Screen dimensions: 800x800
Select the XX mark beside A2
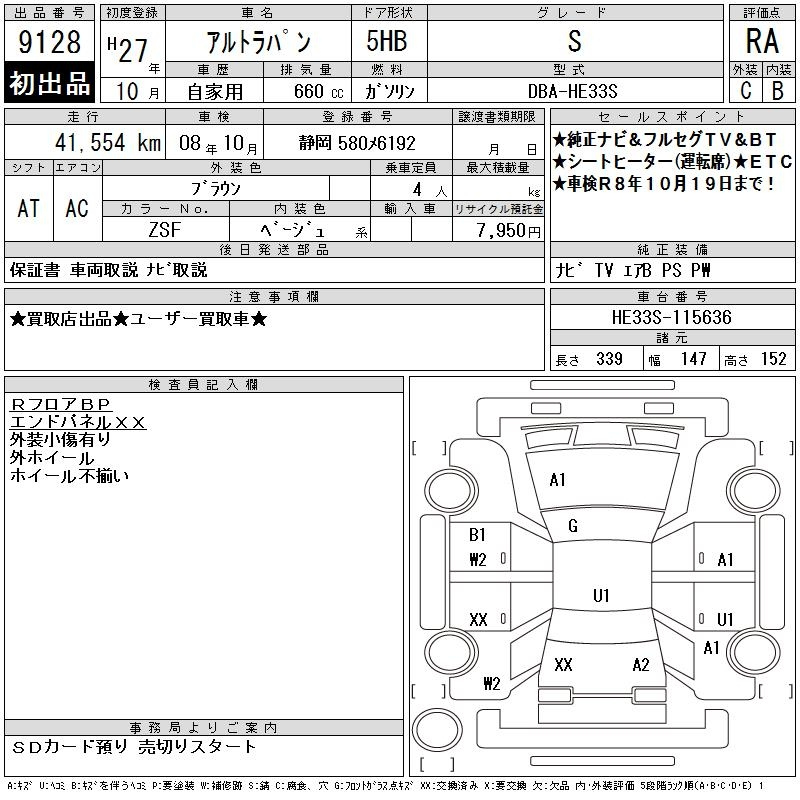[563, 665]
